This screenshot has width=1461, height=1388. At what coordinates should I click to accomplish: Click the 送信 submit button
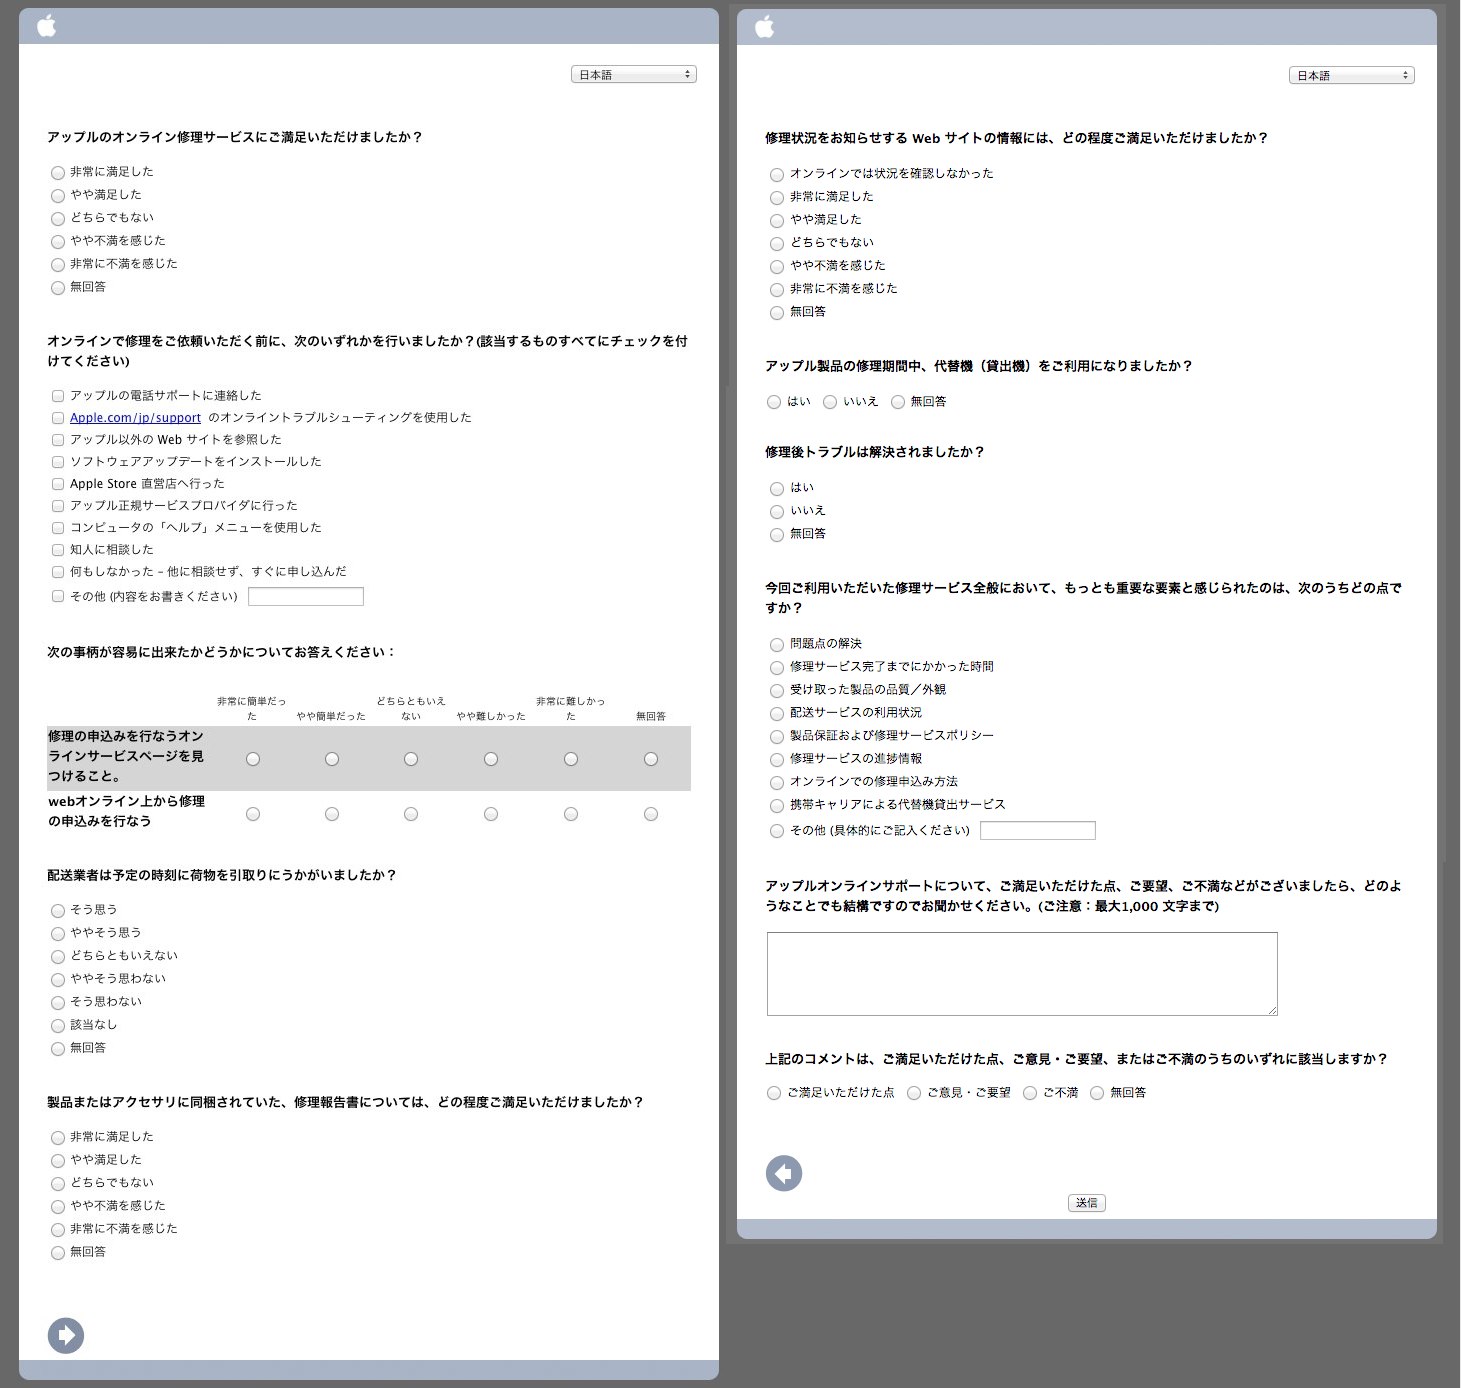[x=1087, y=1203]
